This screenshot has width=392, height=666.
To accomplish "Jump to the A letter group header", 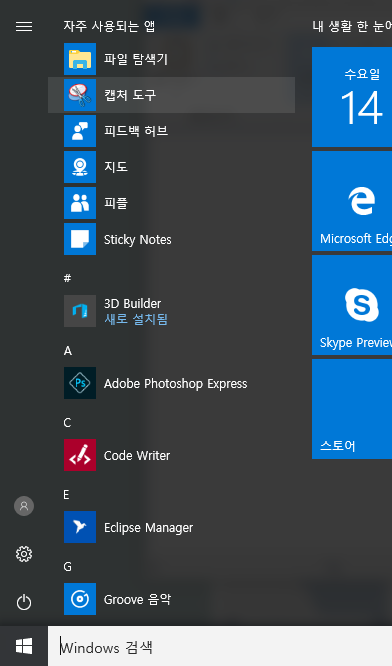I will point(68,351).
